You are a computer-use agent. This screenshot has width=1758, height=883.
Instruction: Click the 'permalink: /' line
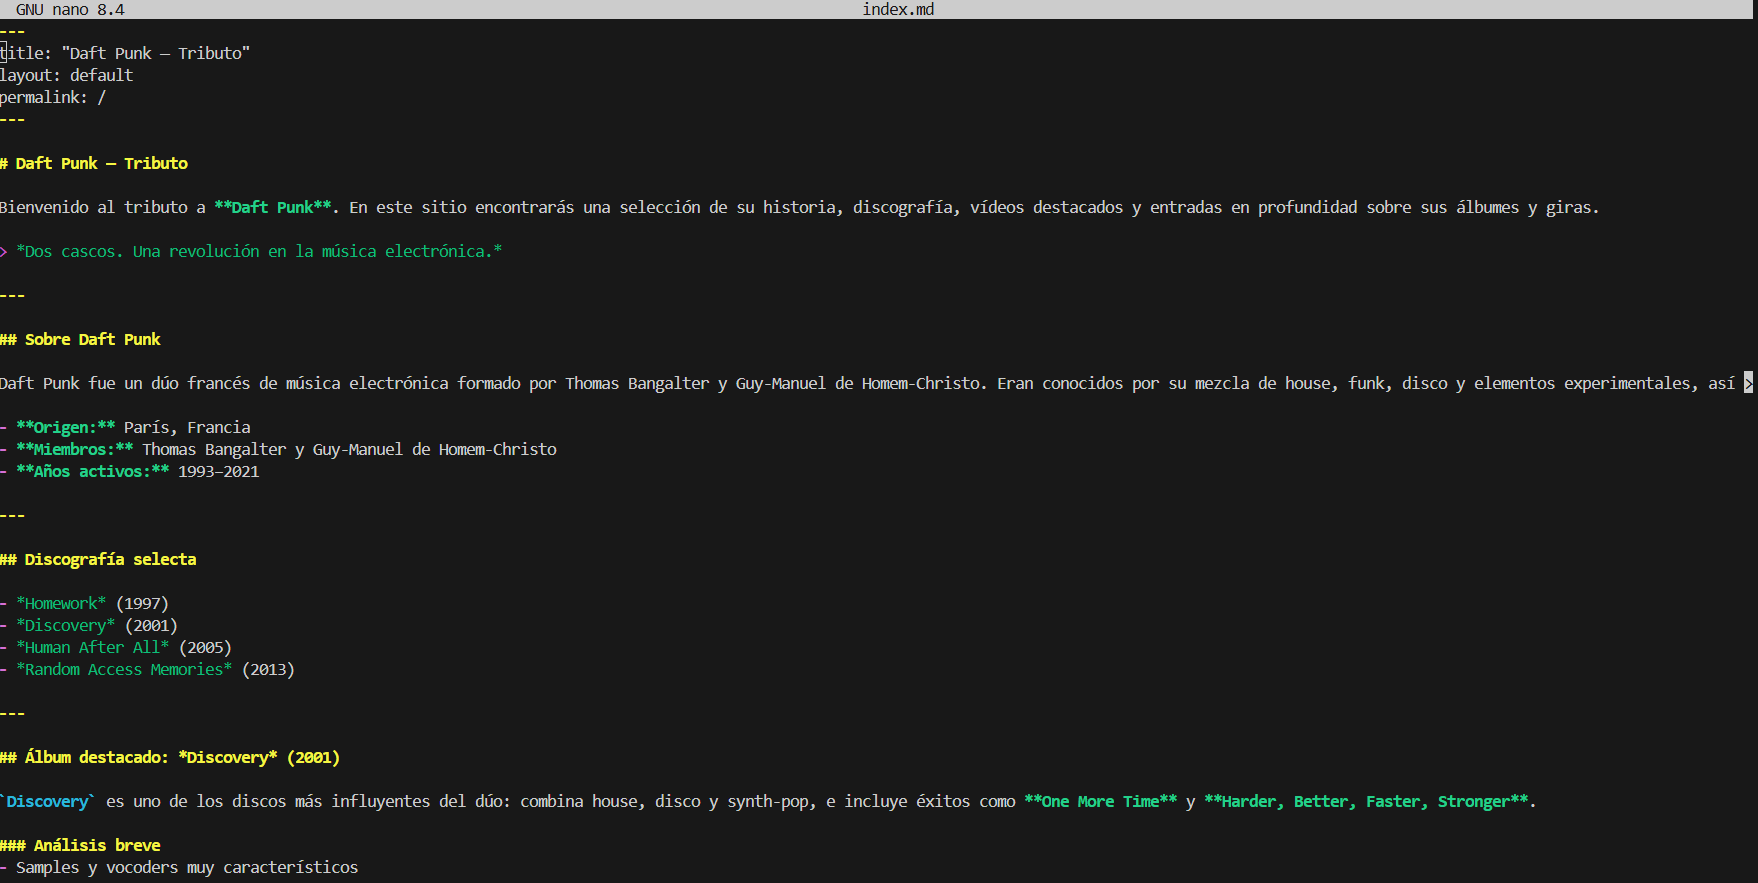[53, 97]
